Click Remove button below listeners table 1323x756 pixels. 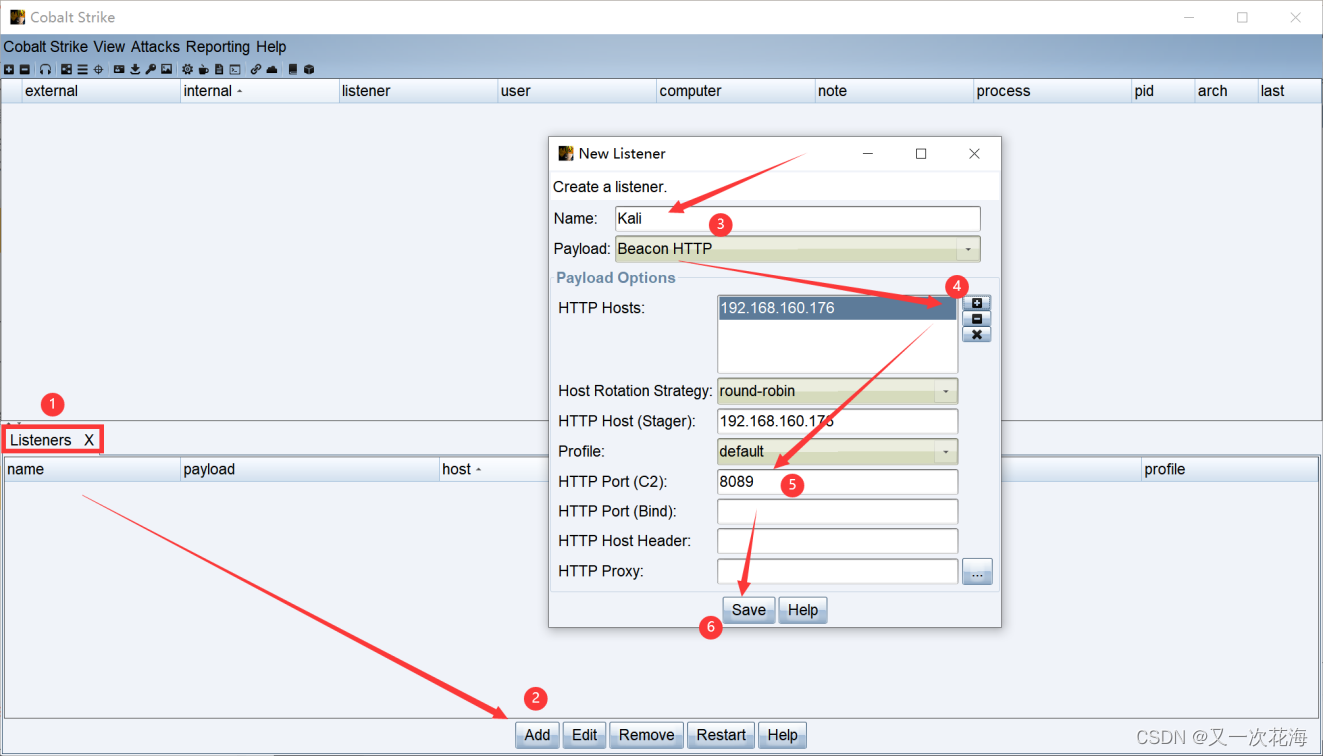(x=647, y=735)
